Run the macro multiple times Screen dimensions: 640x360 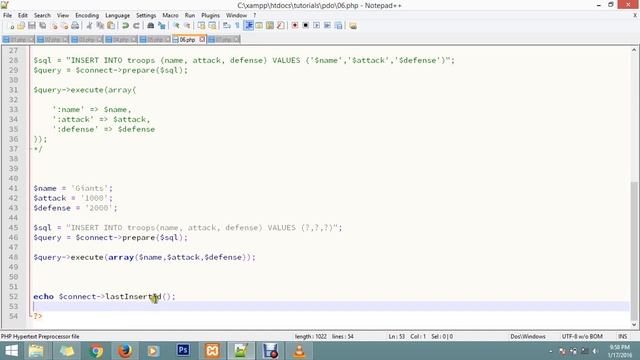click(x=327, y=26)
